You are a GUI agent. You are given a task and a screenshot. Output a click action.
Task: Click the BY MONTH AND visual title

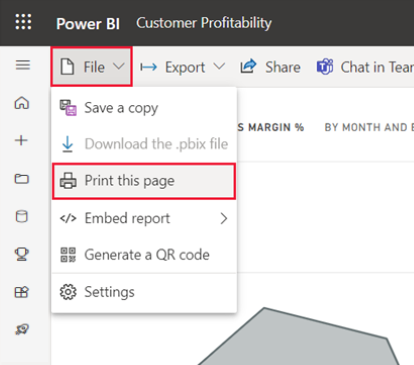point(369,127)
